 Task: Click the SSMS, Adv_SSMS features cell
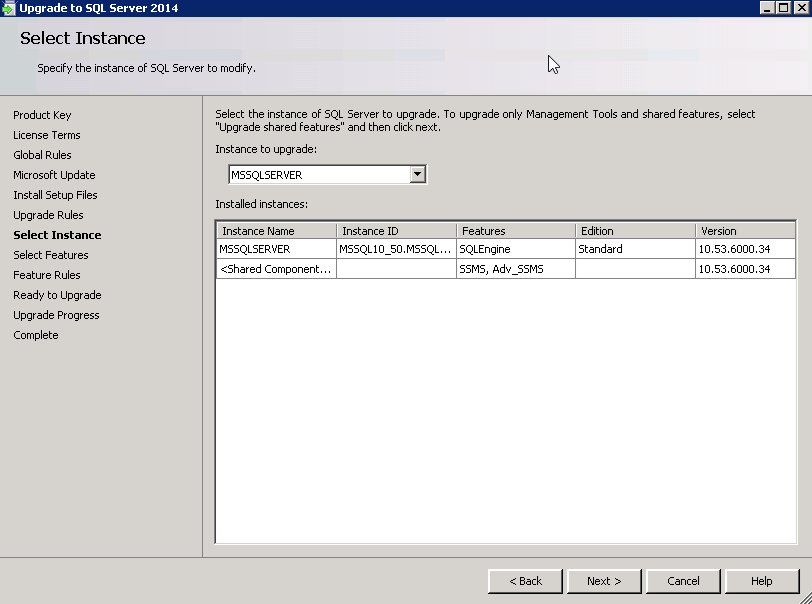point(516,269)
